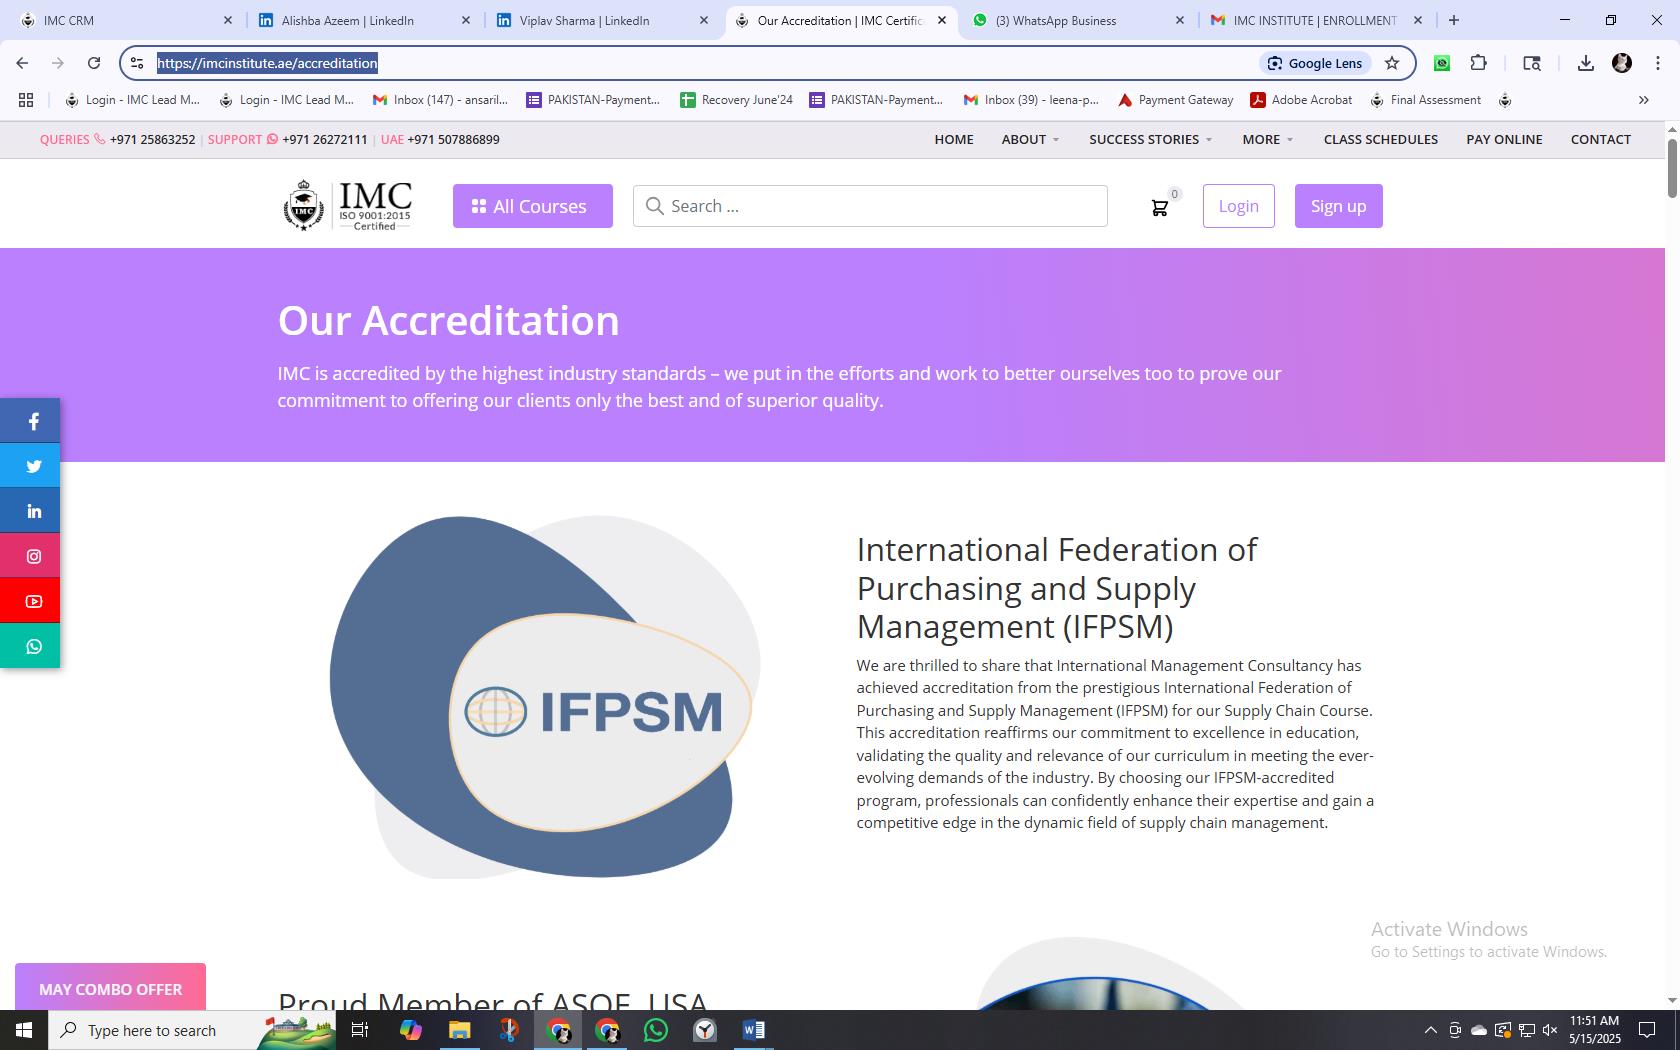Open Recovery June'24 bookmark
1680x1050 pixels.
point(736,100)
